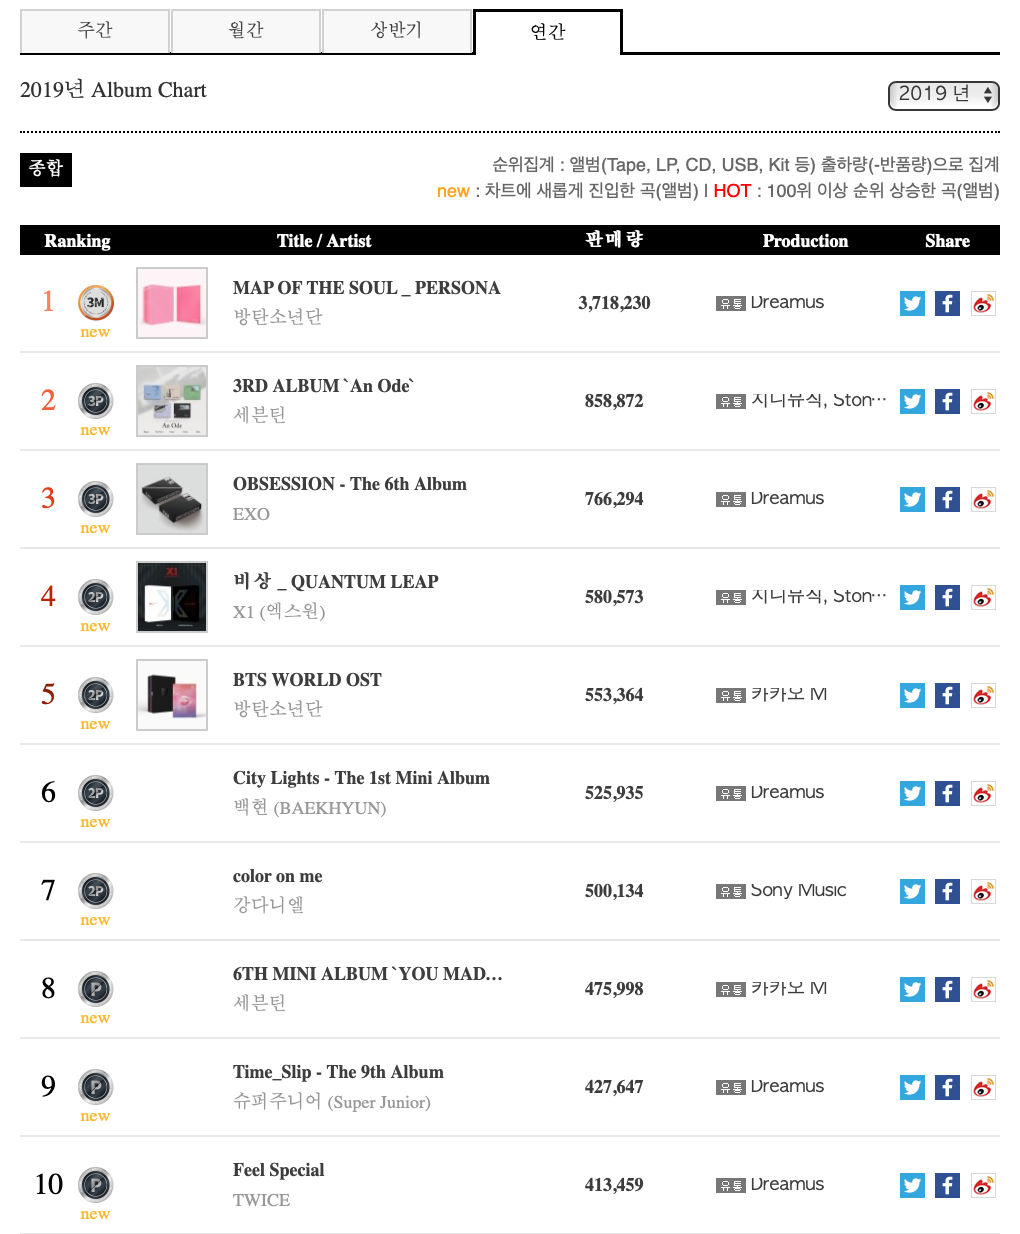The height and width of the screenshot is (1234, 1020).
Task: Click the 종합 category button
Action: click(46, 169)
